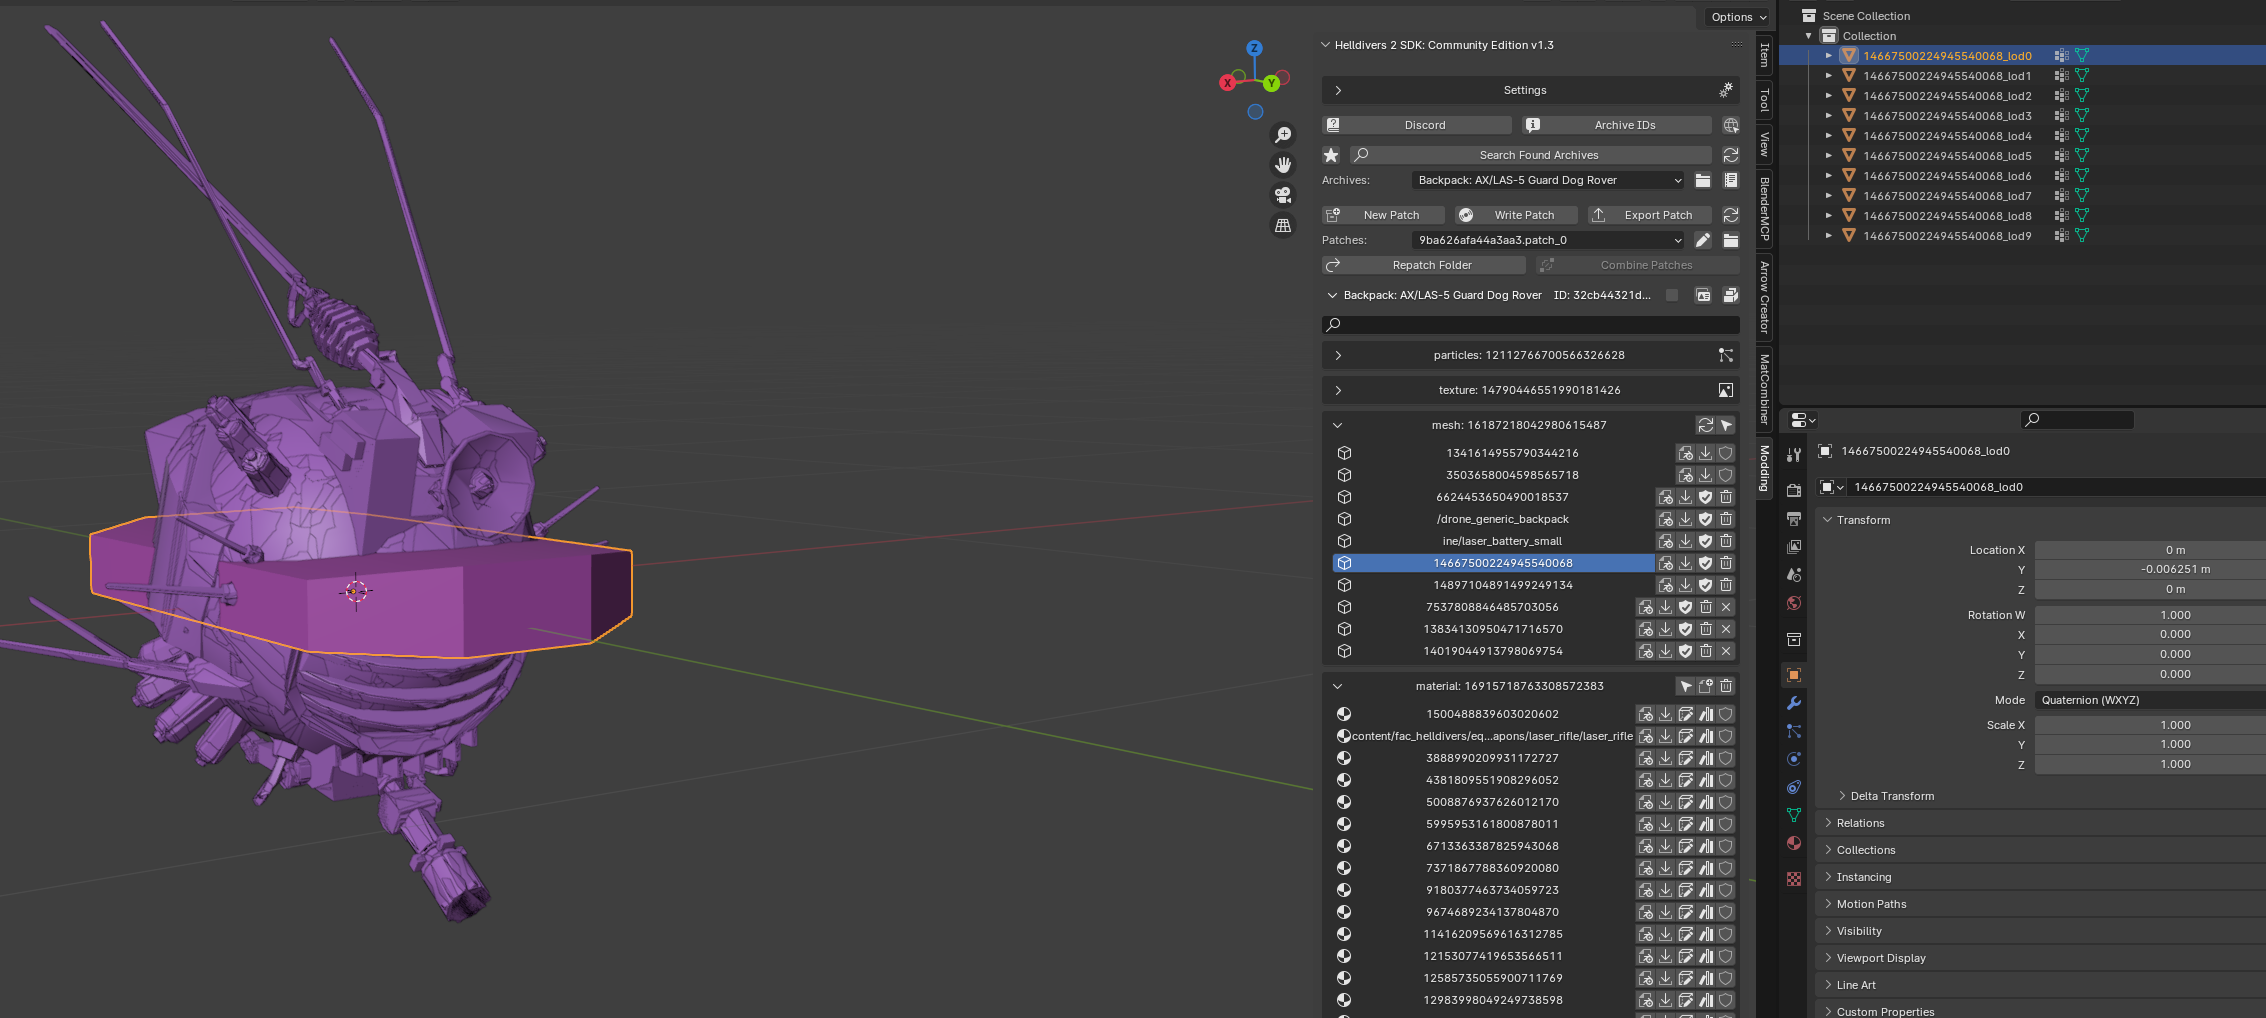Click the trash icon for mesh 14667500224945540068
Viewport: 2266px width, 1018px height.
click(x=1726, y=563)
